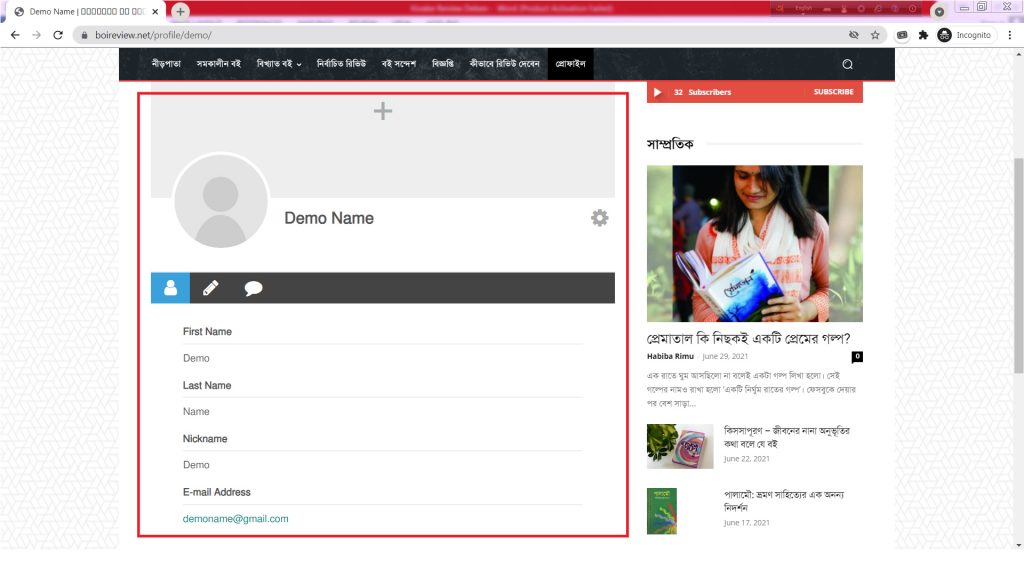The width and height of the screenshot is (1024, 576).
Task: Click the প্রোফাইল menu item
Action: (x=570, y=64)
